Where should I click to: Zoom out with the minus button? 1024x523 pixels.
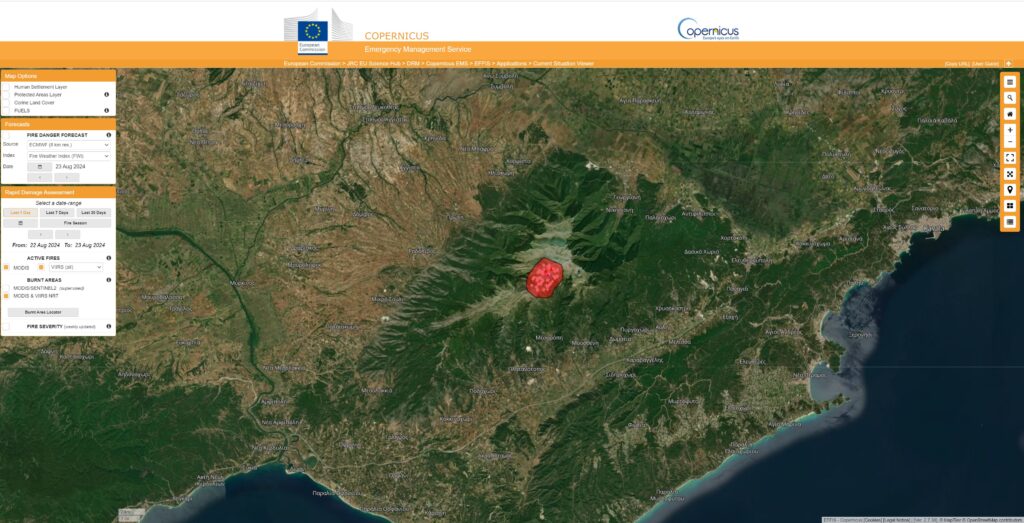(1009, 142)
